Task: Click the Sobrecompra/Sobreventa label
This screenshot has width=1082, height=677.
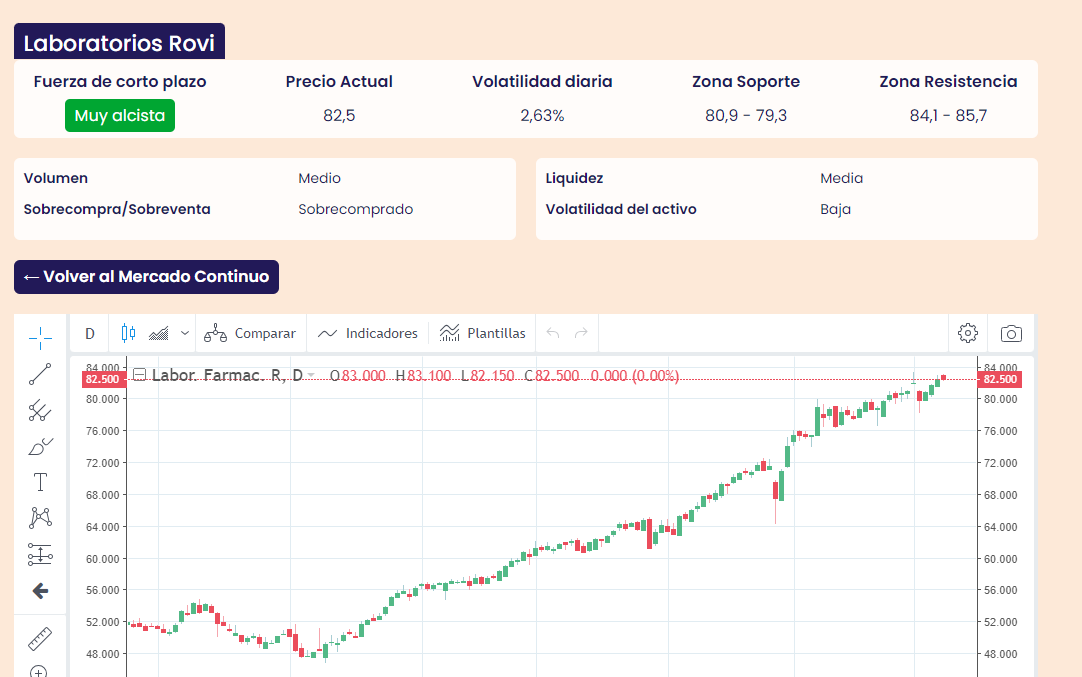Action: [117, 209]
